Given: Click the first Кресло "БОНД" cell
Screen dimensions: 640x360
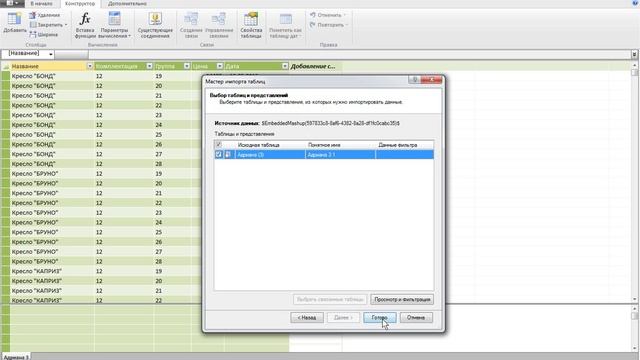Looking at the screenshot, I should coord(51,76).
